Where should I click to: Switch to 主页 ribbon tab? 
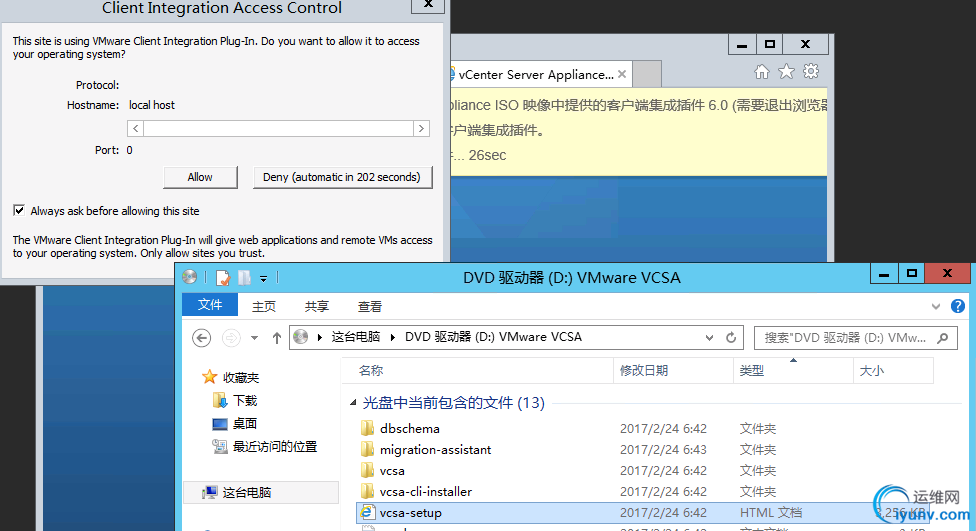264,306
